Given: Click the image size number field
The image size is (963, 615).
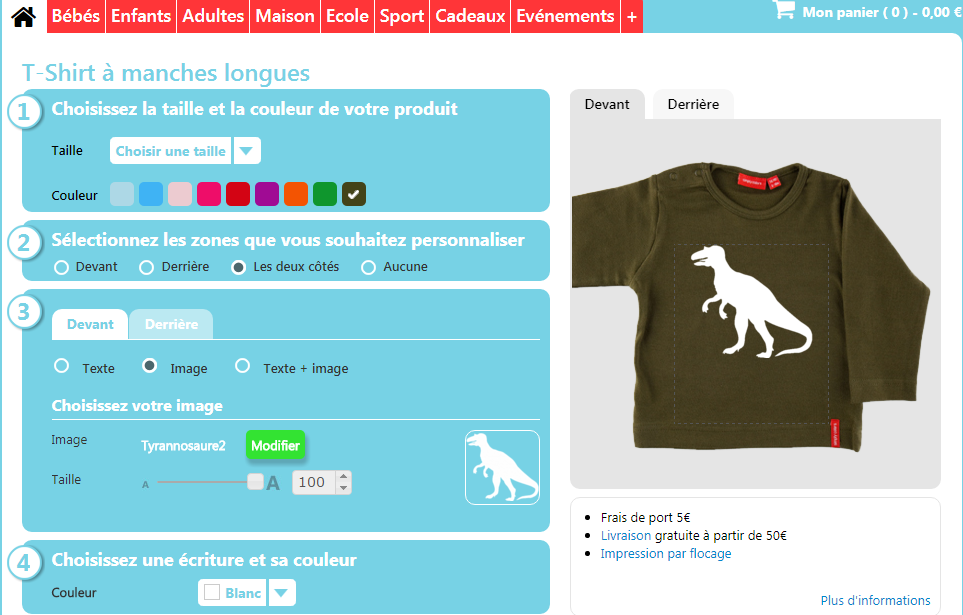Looking at the screenshot, I should click(x=314, y=482).
